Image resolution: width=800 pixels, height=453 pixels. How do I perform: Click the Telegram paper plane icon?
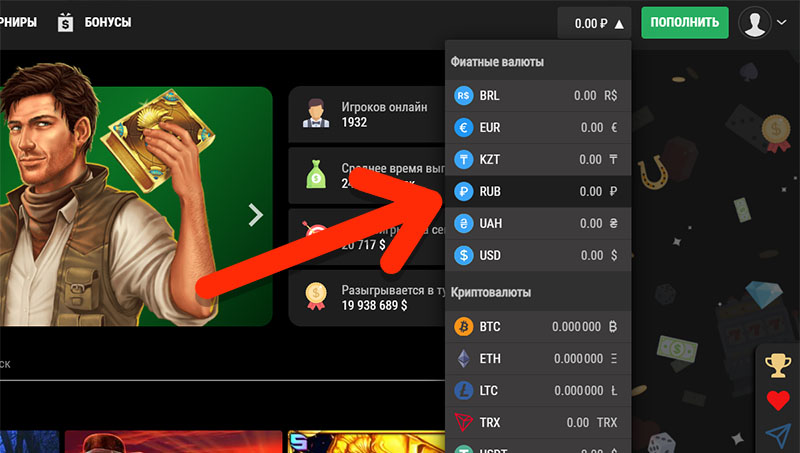(x=777, y=434)
